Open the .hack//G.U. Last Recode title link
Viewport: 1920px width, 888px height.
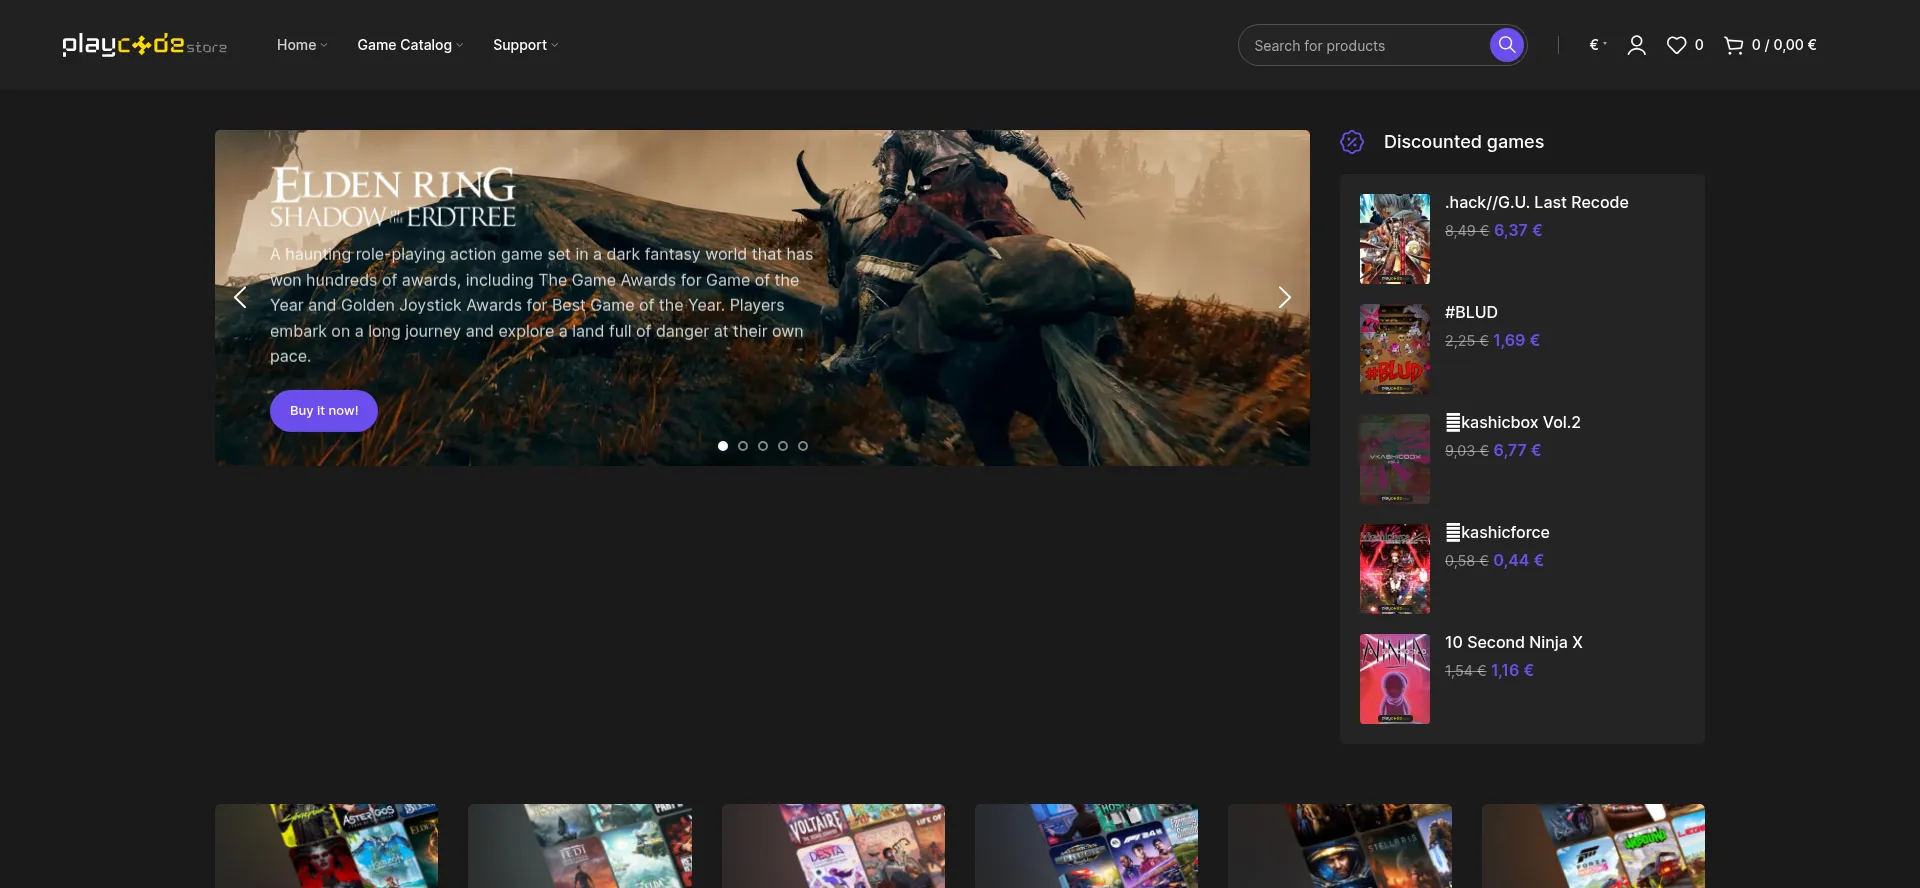click(1536, 203)
